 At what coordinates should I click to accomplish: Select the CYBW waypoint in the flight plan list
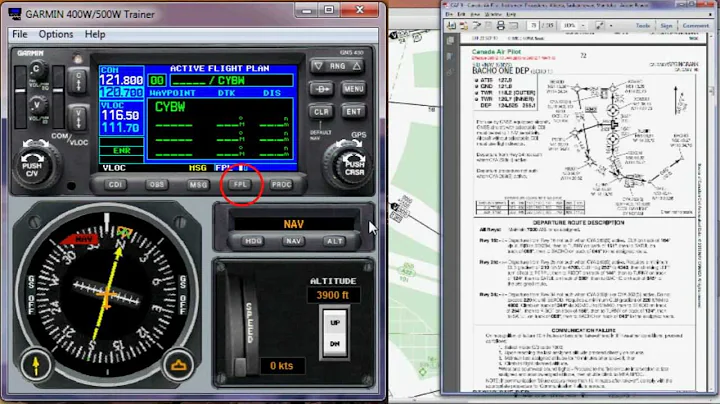click(170, 107)
